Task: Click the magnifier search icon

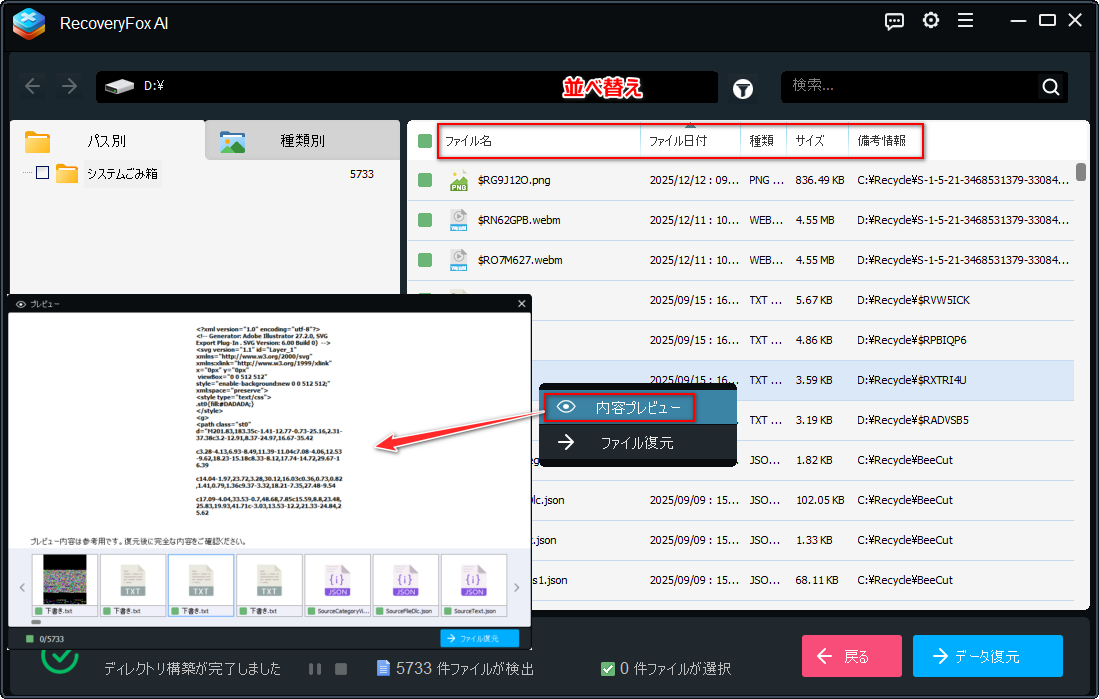Action: click(x=1050, y=87)
